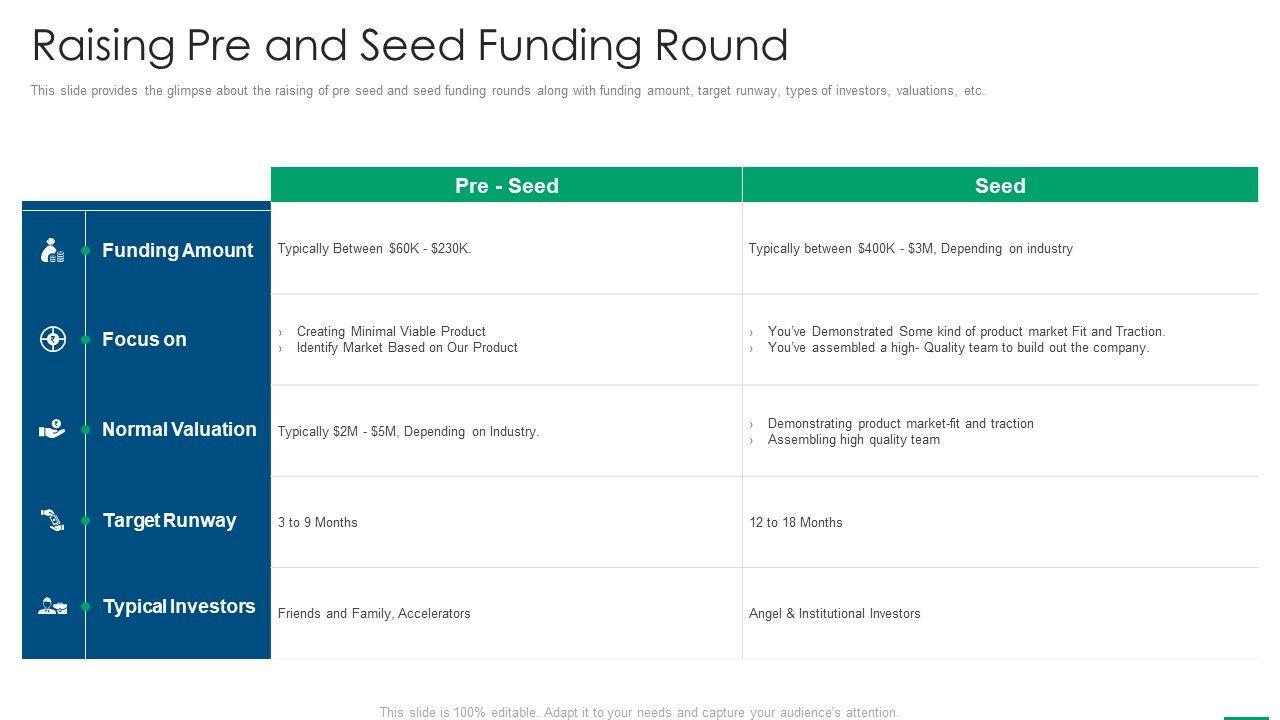
Task: Select the Target Runway row label
Action: [169, 520]
